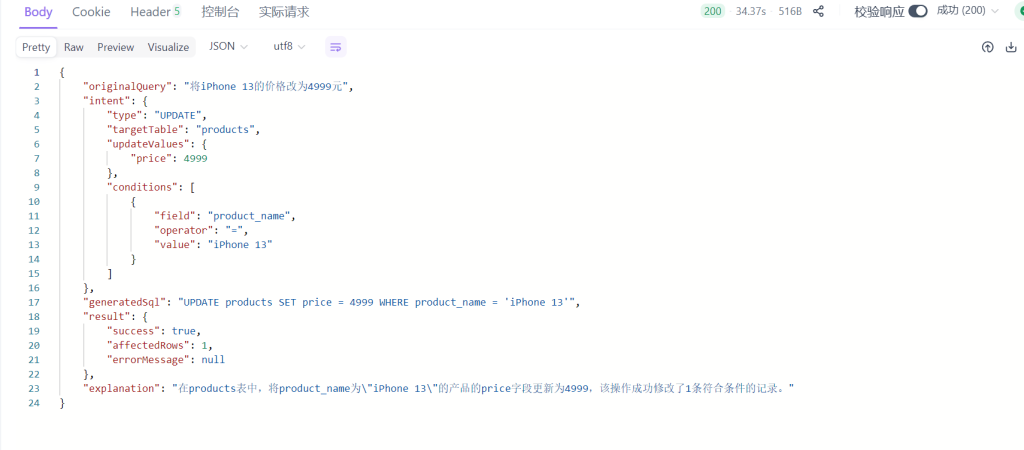Toggle the word wrap icon
The width and height of the screenshot is (1024, 450).
click(336, 47)
